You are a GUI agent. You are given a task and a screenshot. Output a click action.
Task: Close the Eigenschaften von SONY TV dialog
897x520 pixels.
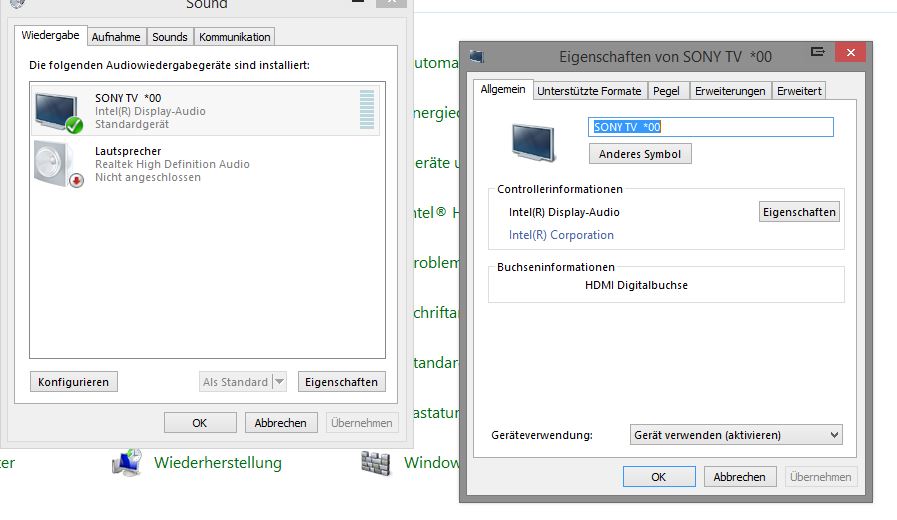pos(850,53)
